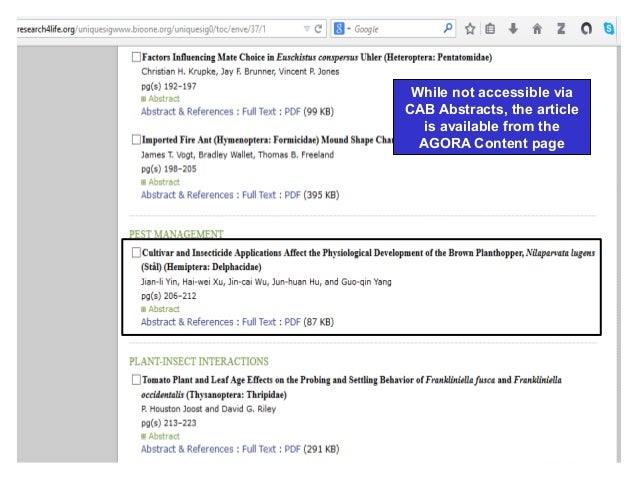This screenshot has width=638, height=479.
Task: Open Abstract & References for Tomato Plant article
Action: click(x=187, y=449)
